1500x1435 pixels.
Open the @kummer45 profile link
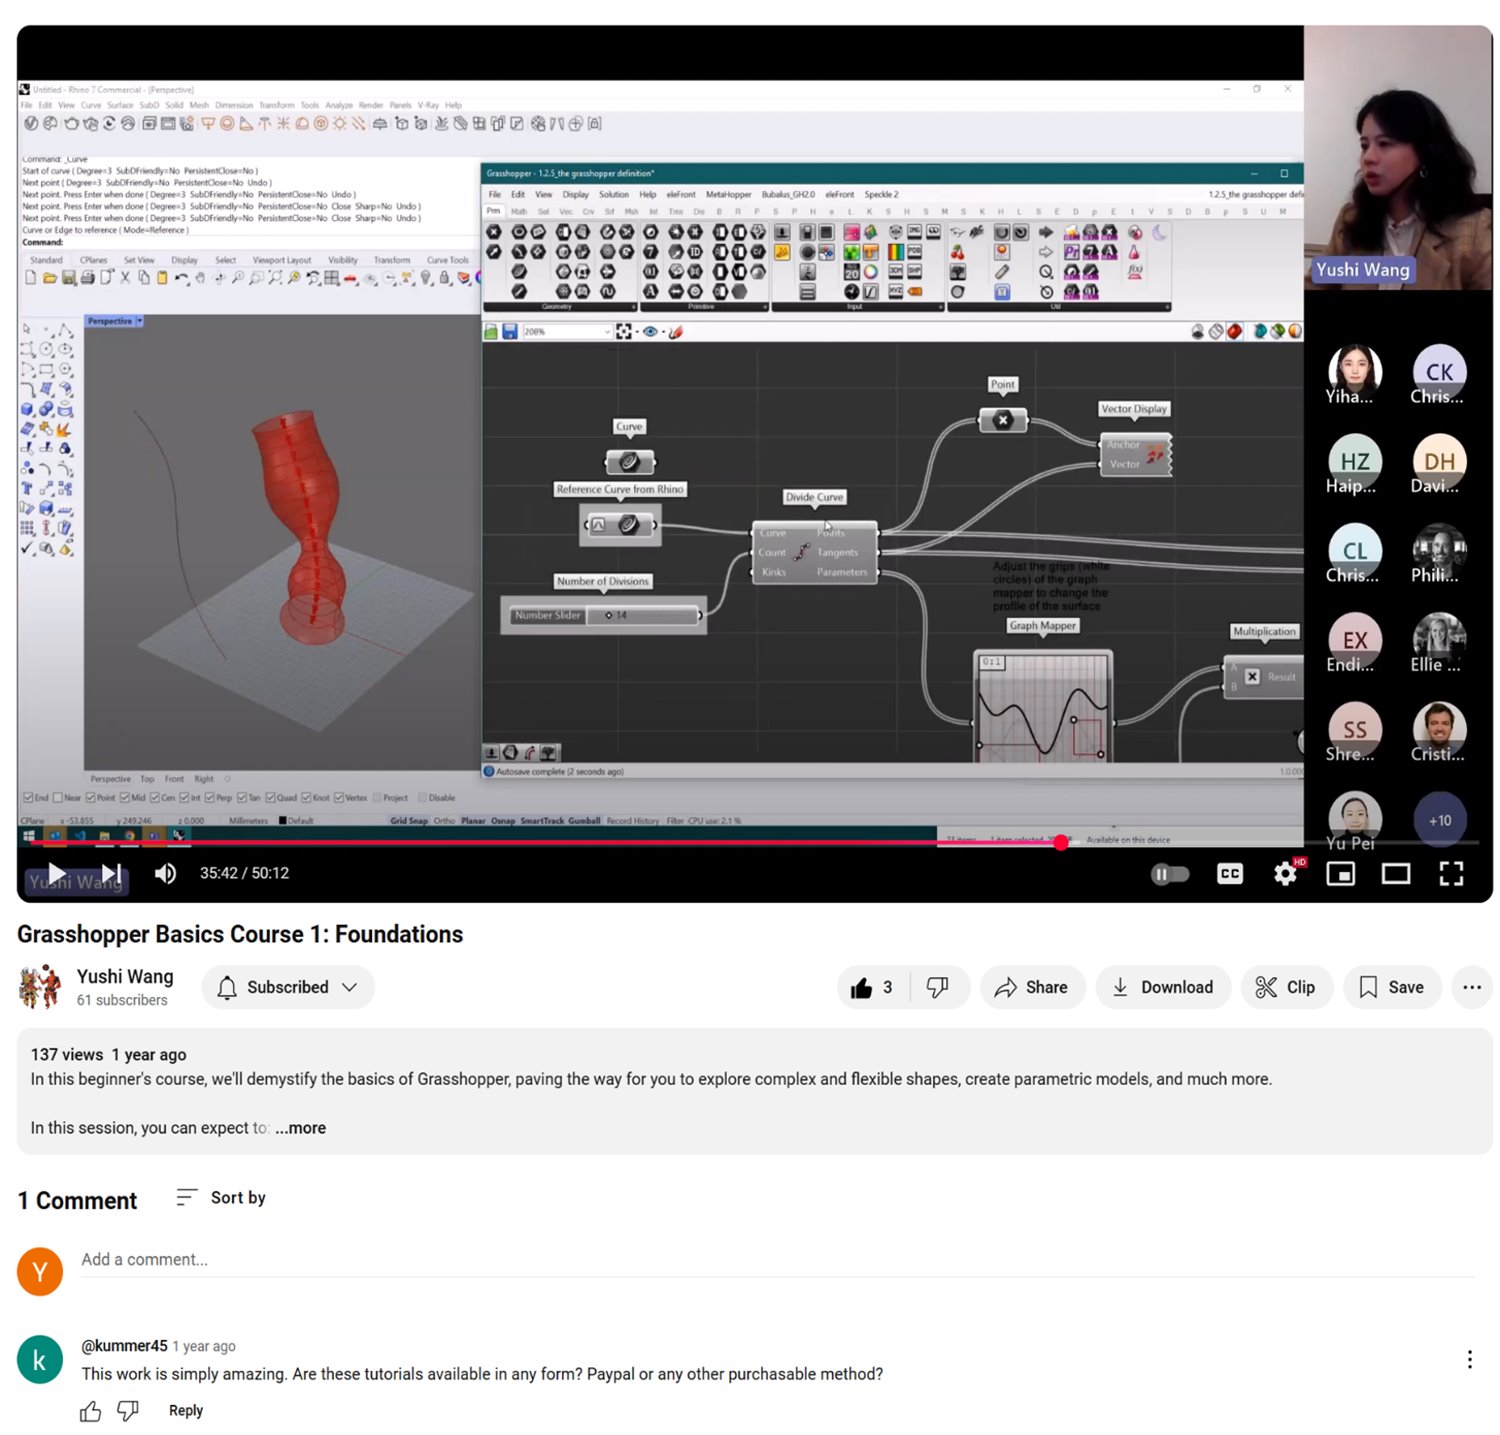(x=124, y=1346)
